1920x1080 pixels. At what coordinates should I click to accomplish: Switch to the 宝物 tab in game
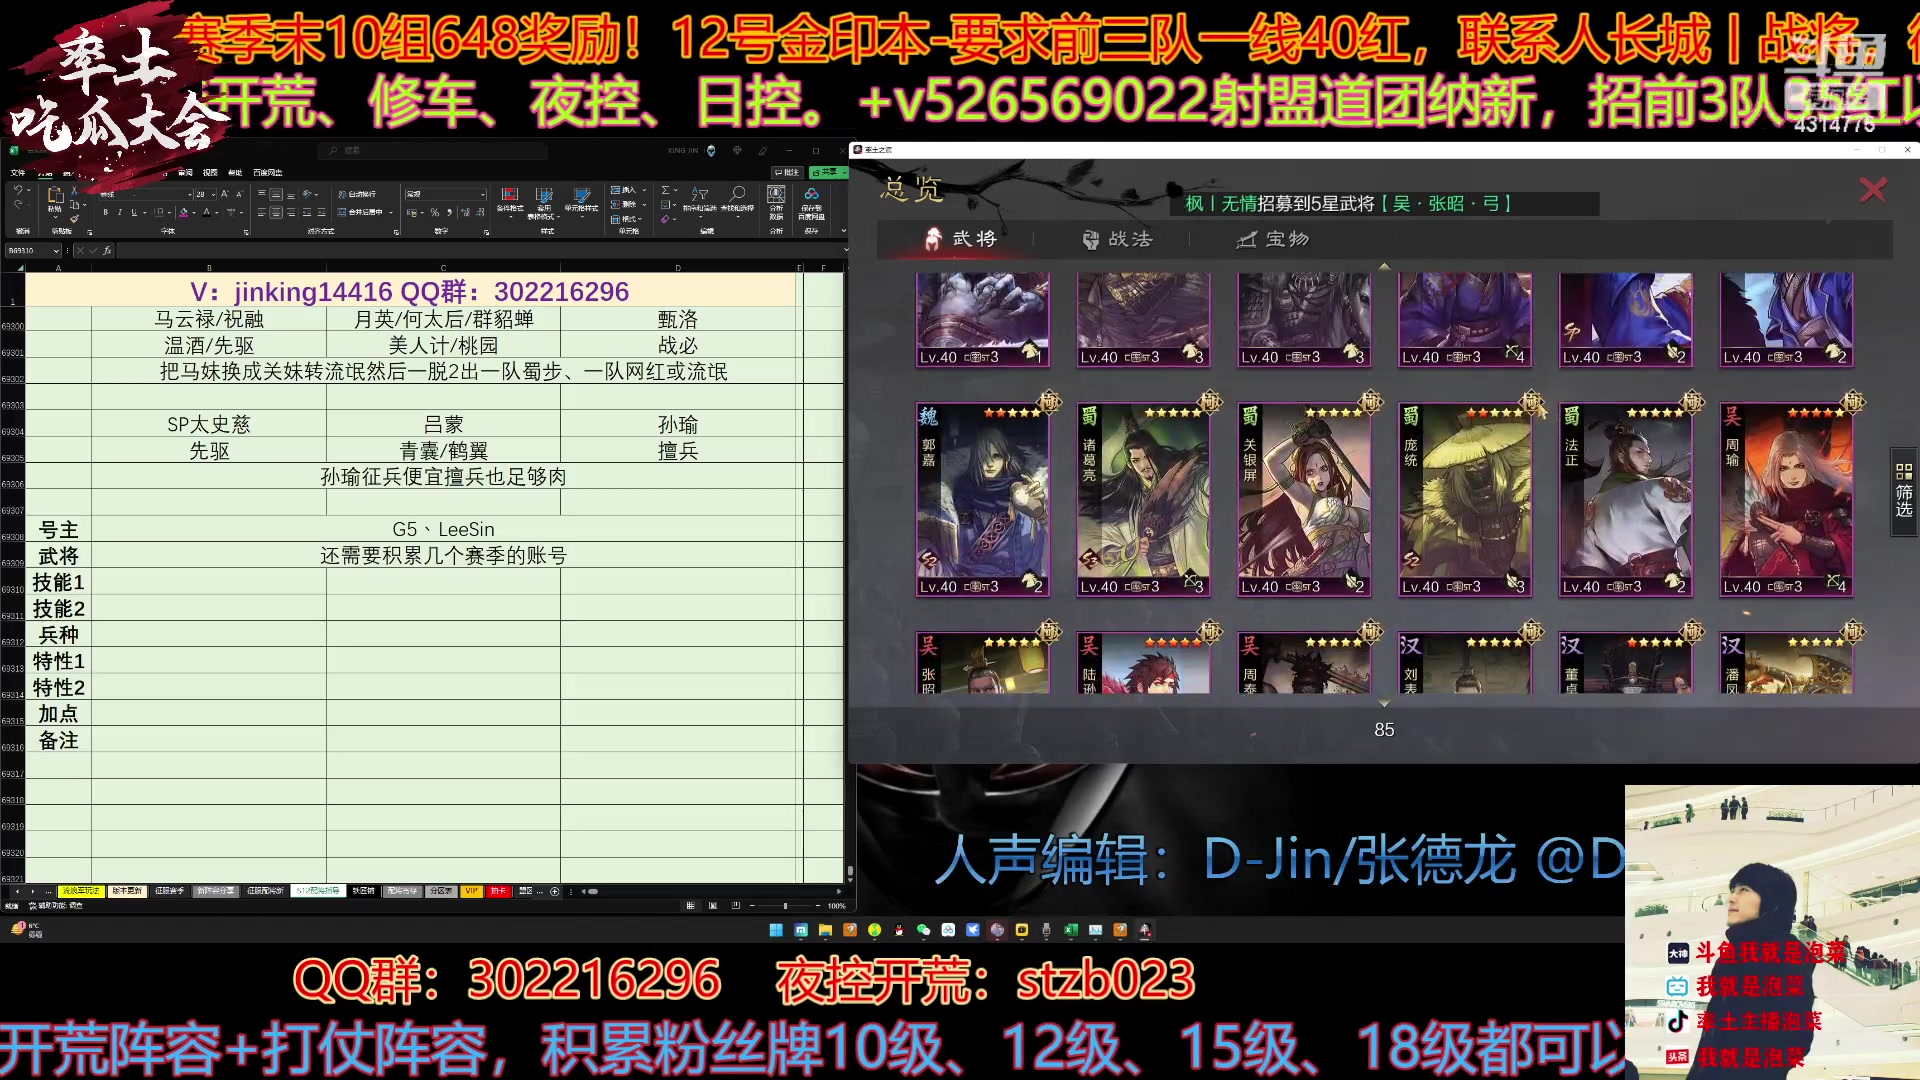[1273, 239]
